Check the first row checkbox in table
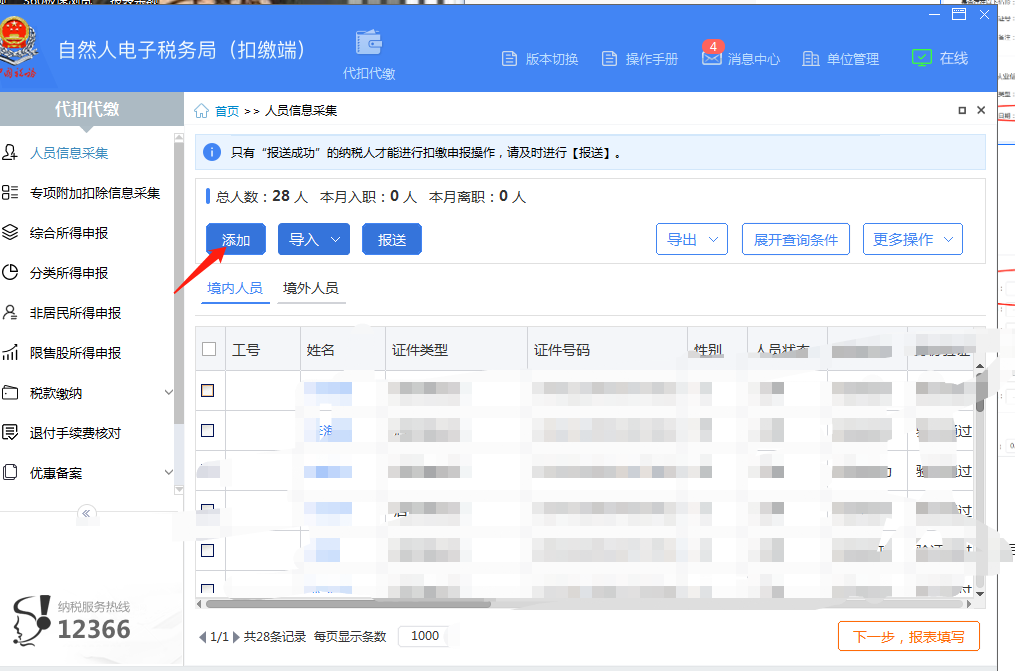Viewport: 1015px width, 671px height. pos(208,391)
